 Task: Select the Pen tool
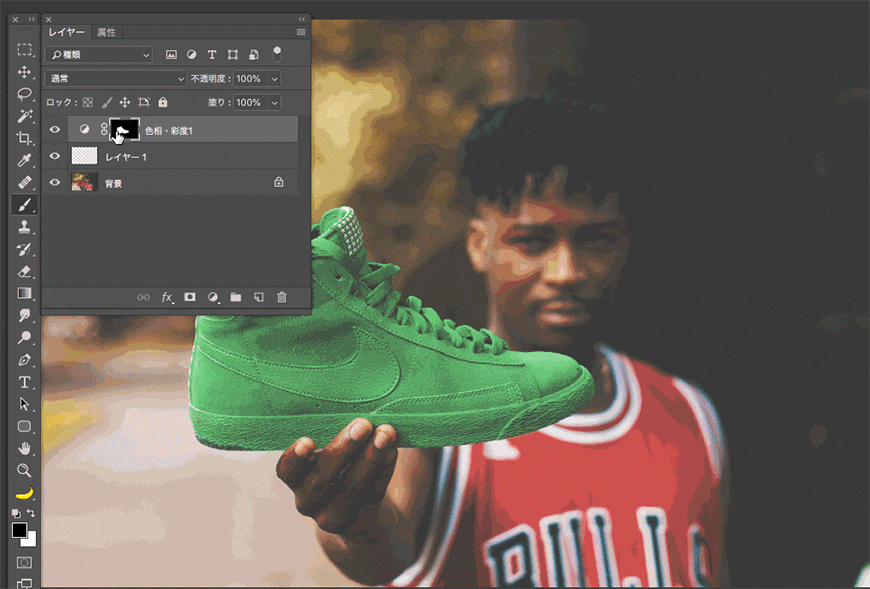point(24,360)
